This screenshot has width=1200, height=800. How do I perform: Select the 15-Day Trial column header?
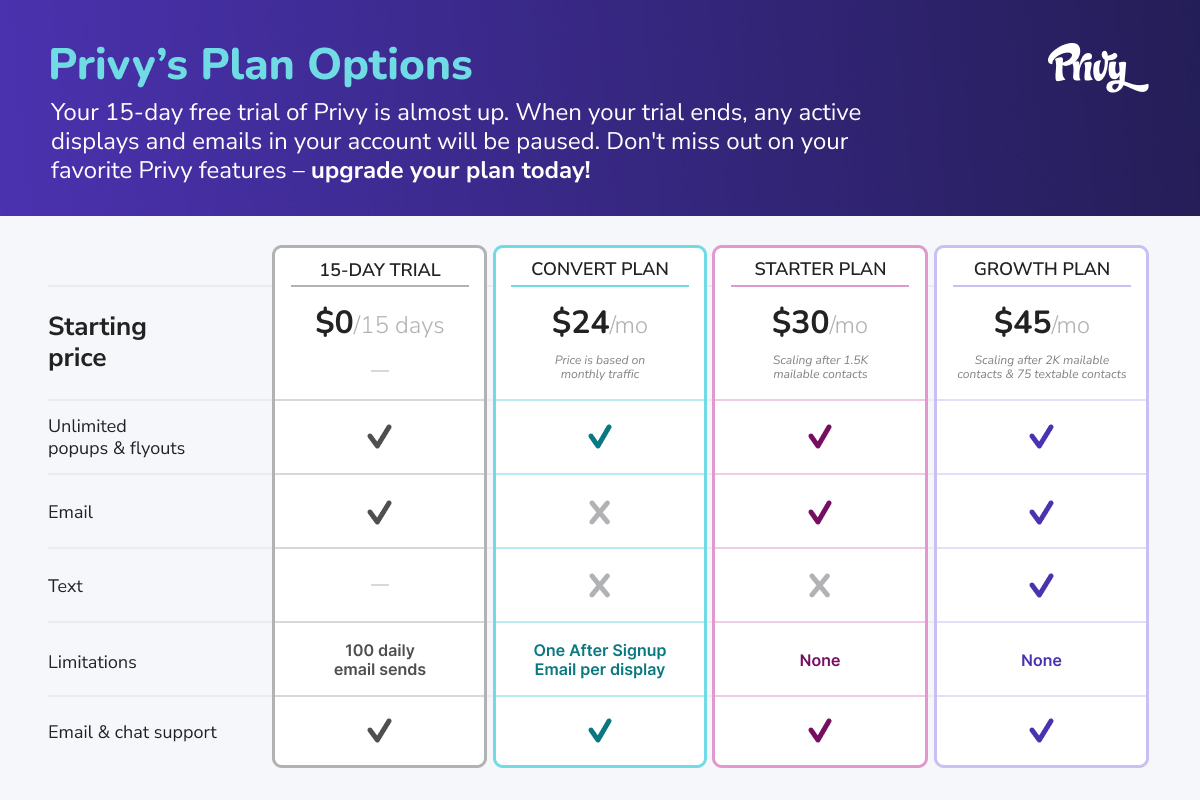point(380,269)
